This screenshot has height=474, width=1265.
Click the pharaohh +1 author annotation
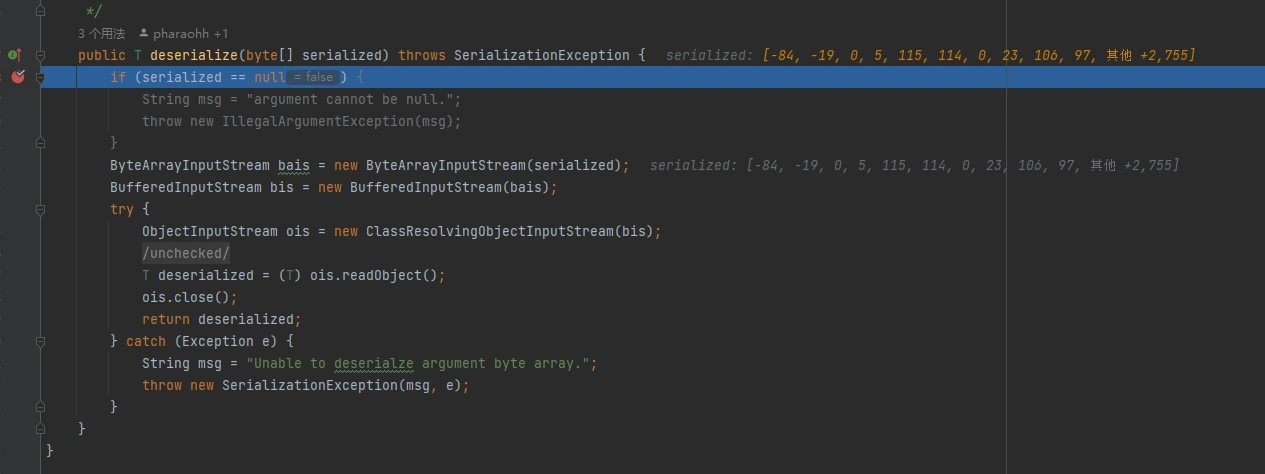190,34
